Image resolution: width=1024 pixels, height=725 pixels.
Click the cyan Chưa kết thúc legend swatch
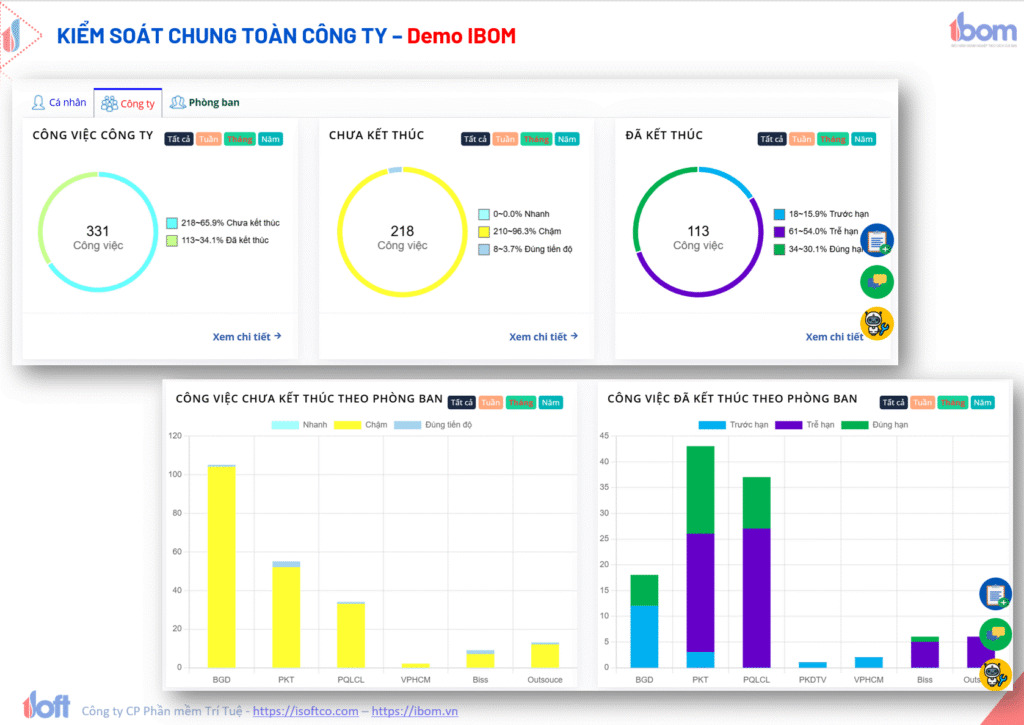(x=172, y=222)
